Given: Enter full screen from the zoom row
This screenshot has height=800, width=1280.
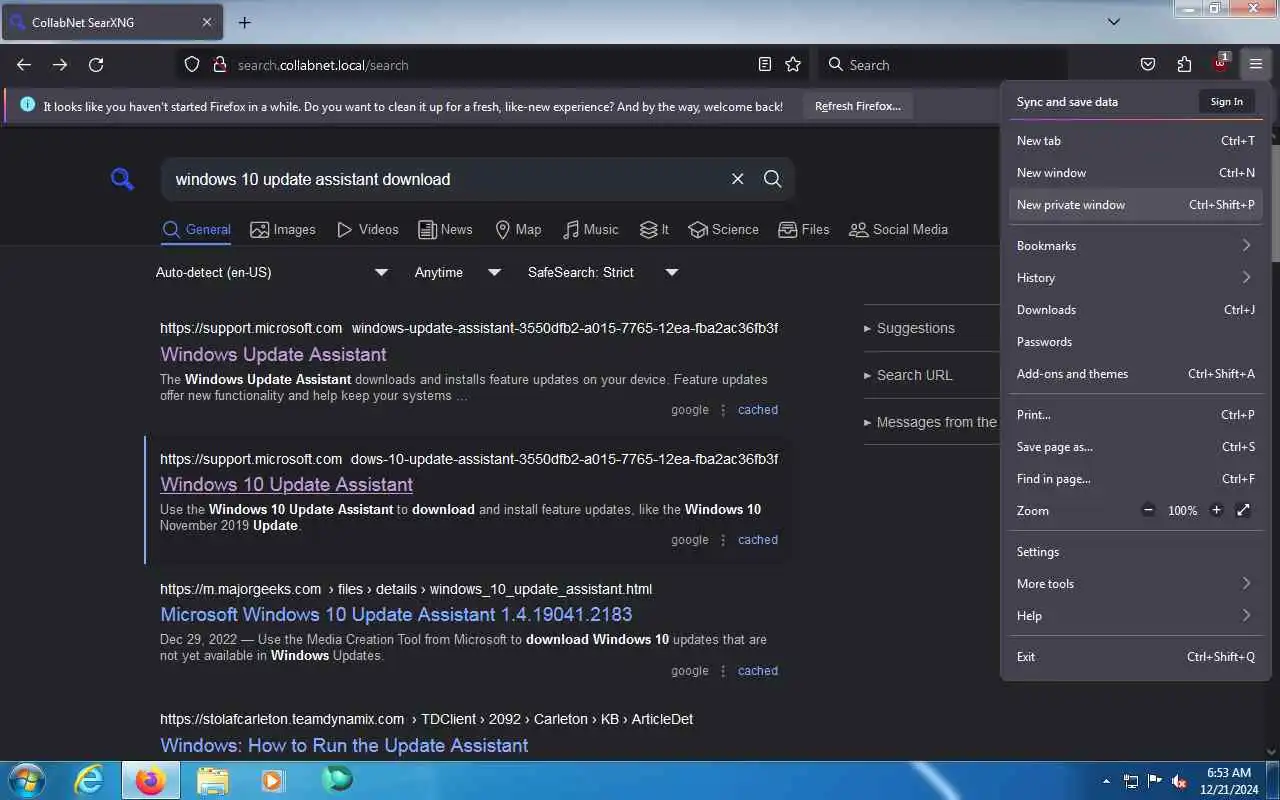Looking at the screenshot, I should [x=1243, y=510].
